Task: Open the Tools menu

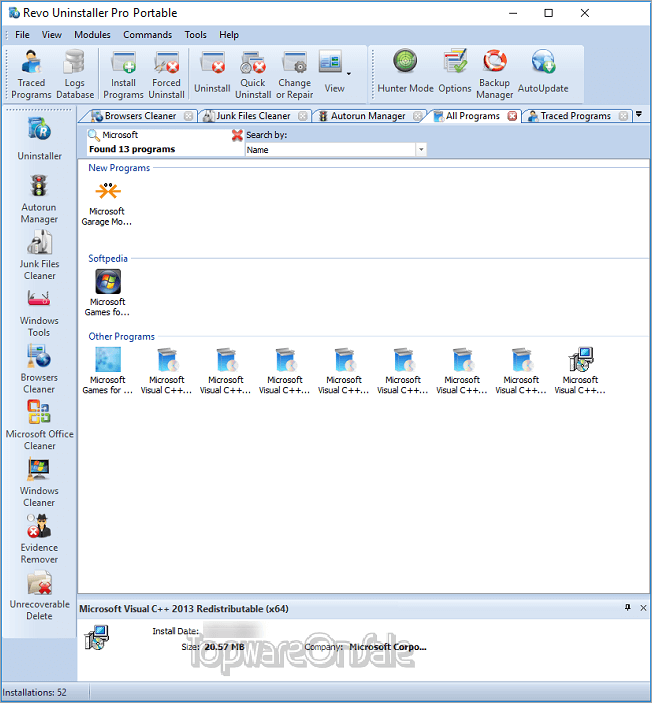Action: [196, 35]
